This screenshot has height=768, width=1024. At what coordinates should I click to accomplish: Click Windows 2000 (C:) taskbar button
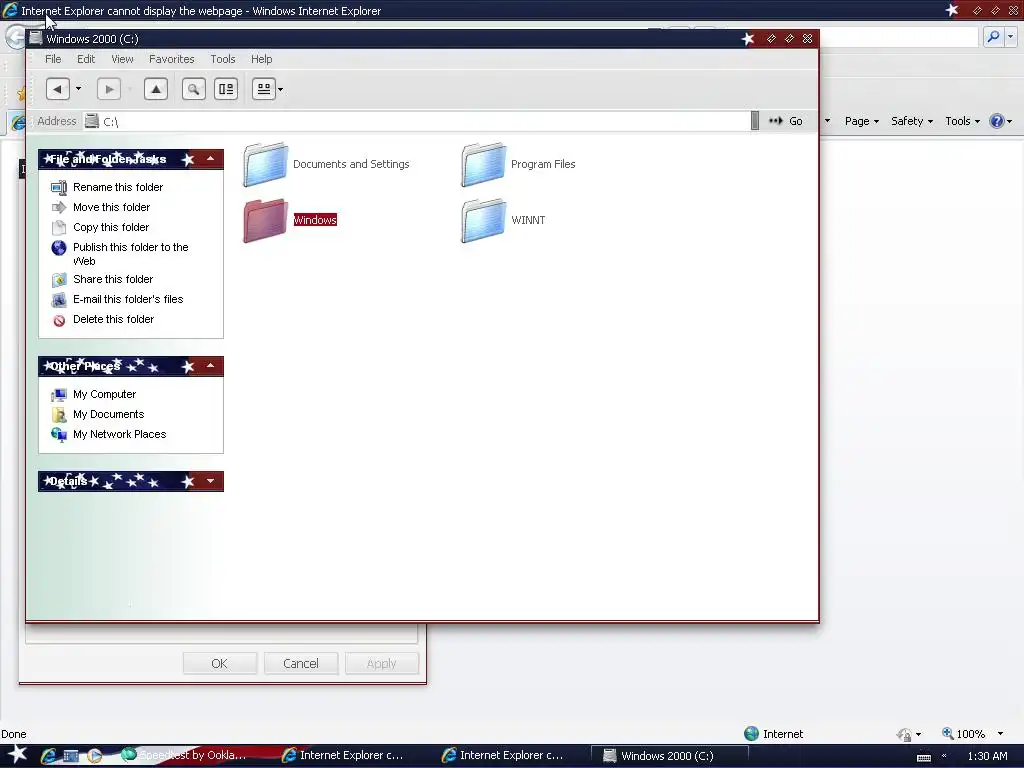[669, 756]
